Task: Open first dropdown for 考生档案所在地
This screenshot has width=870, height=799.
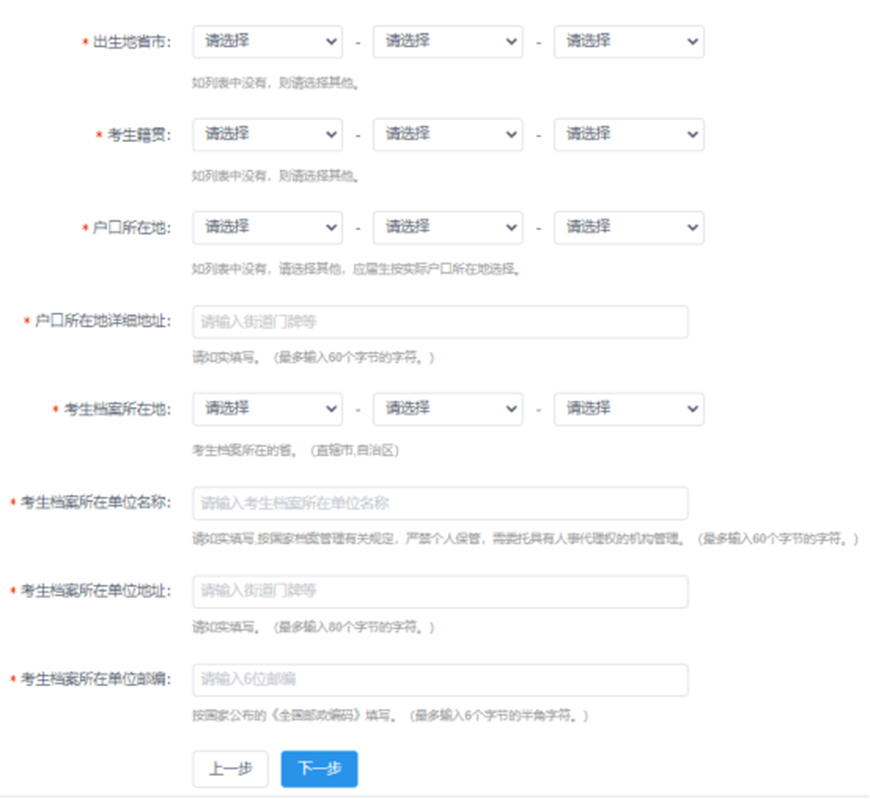Action: point(267,409)
